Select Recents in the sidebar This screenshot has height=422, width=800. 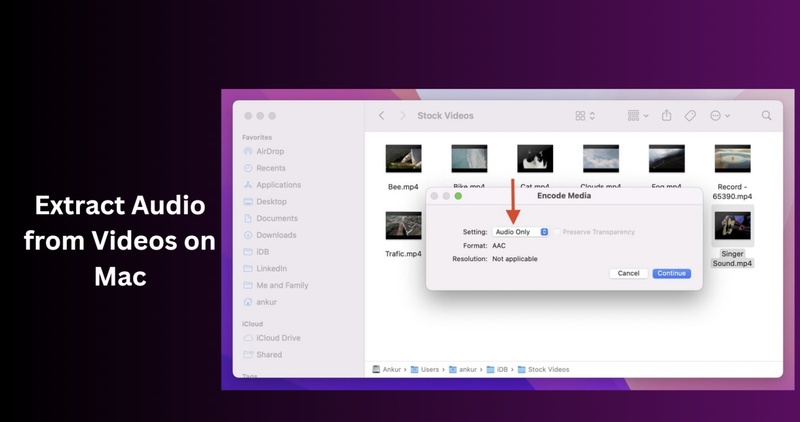click(270, 168)
